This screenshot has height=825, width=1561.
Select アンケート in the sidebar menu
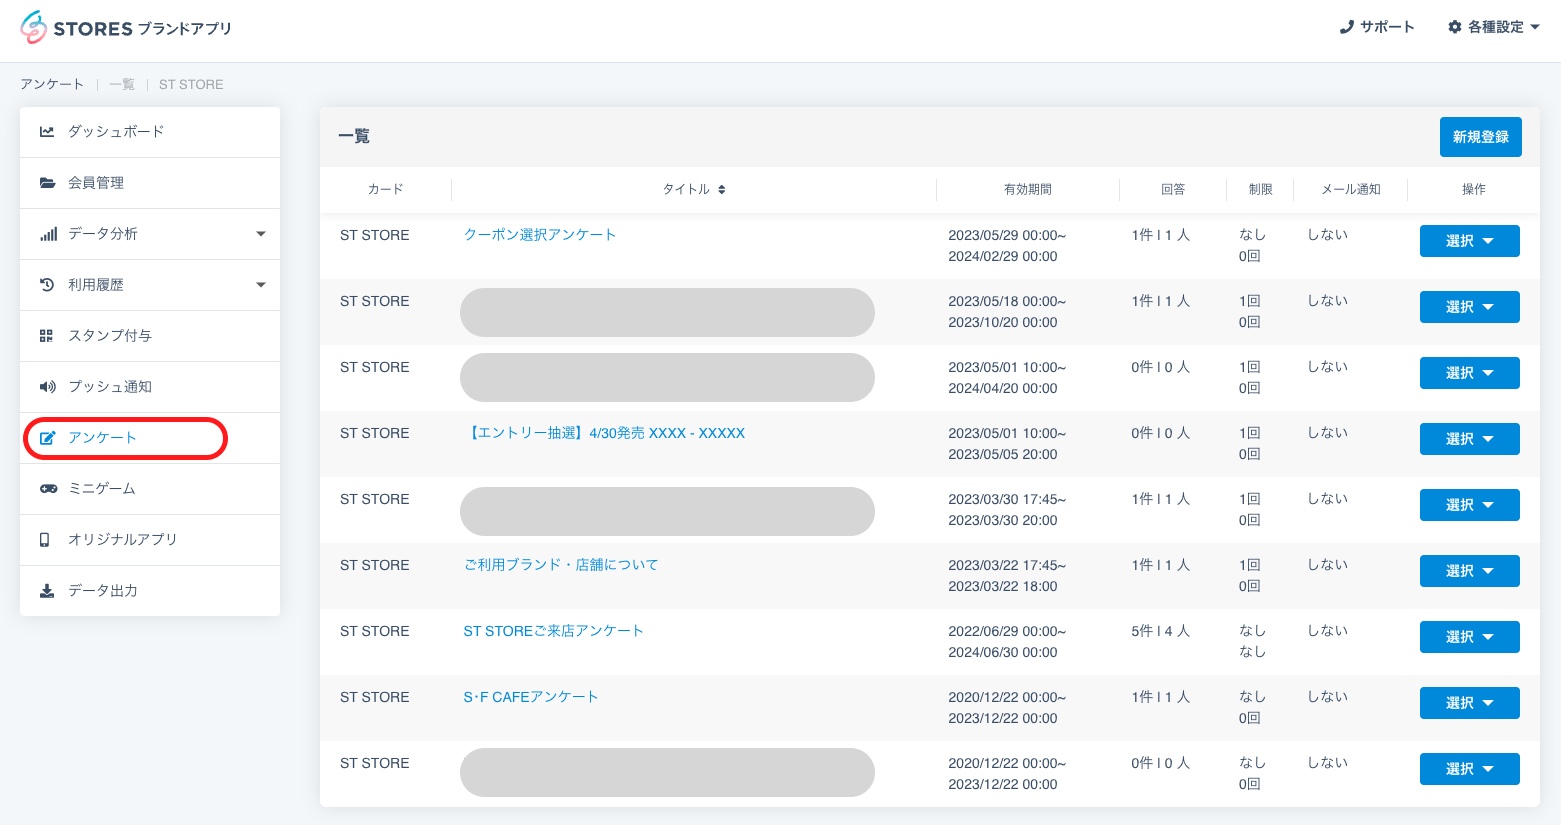[102, 438]
